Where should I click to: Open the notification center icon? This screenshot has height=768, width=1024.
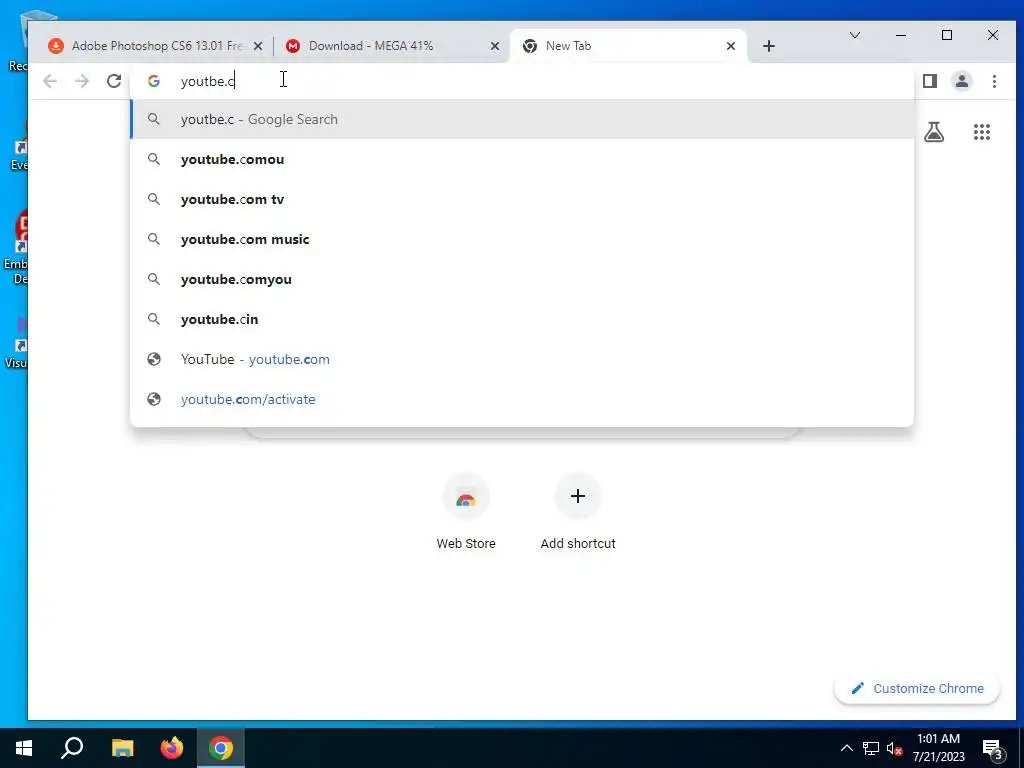tap(993, 749)
